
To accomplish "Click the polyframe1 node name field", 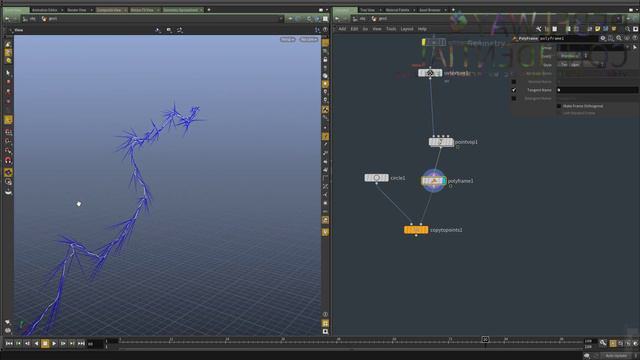I will 569,38.
